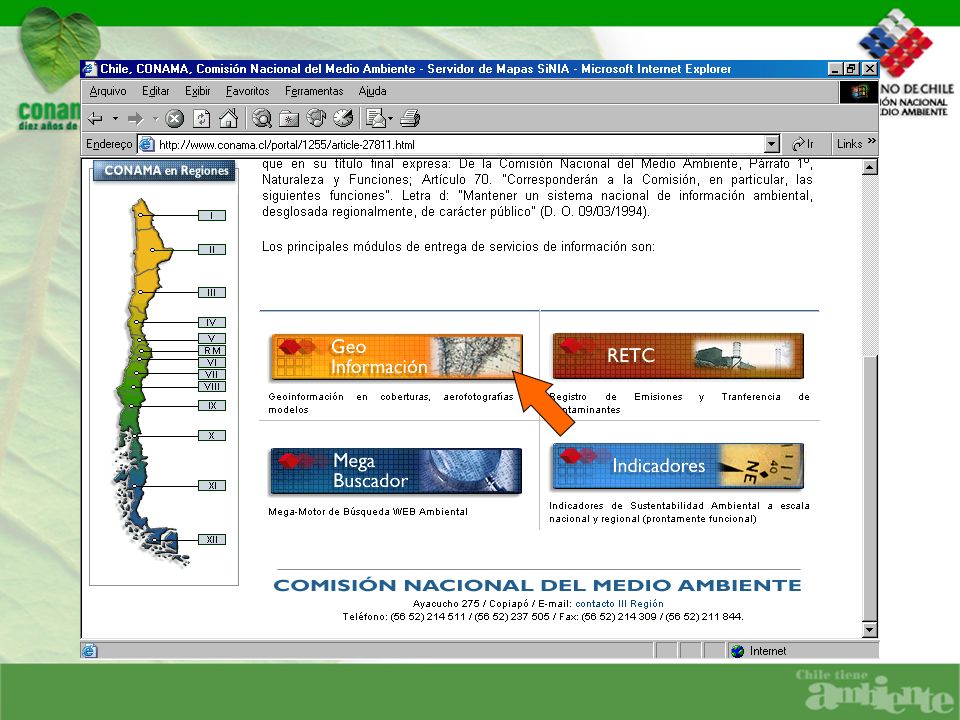This screenshot has width=960, height=720.
Task: Open the Search pane toolbar icon
Action: (x=262, y=118)
